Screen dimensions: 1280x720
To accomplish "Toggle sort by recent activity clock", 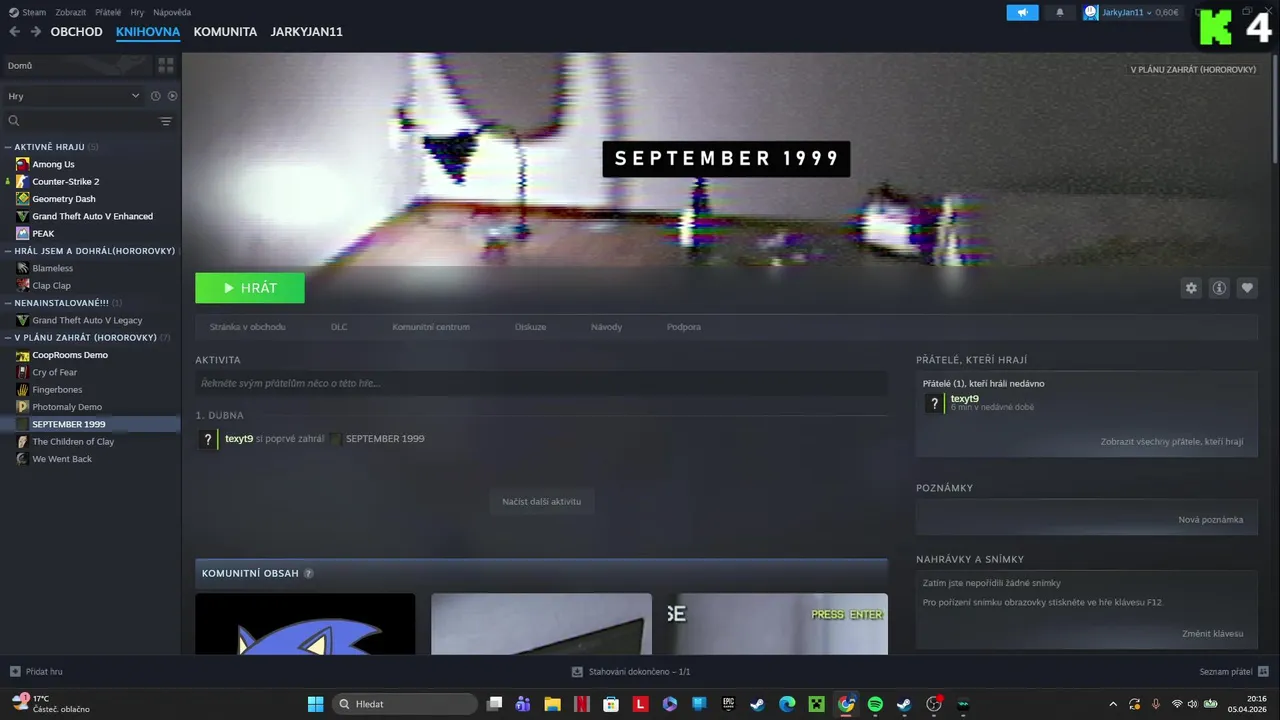I will [x=155, y=96].
